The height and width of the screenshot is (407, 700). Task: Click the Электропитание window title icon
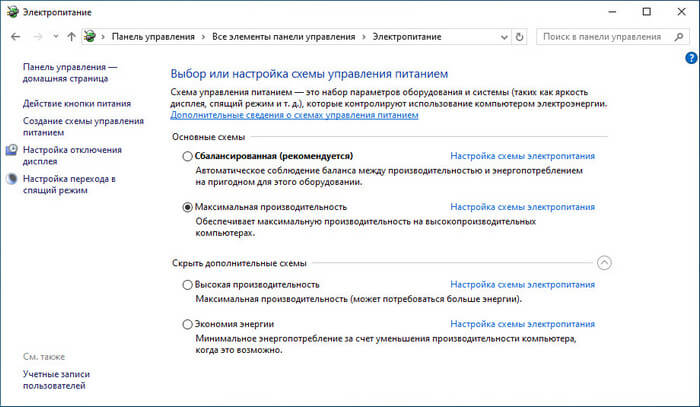click(x=10, y=11)
